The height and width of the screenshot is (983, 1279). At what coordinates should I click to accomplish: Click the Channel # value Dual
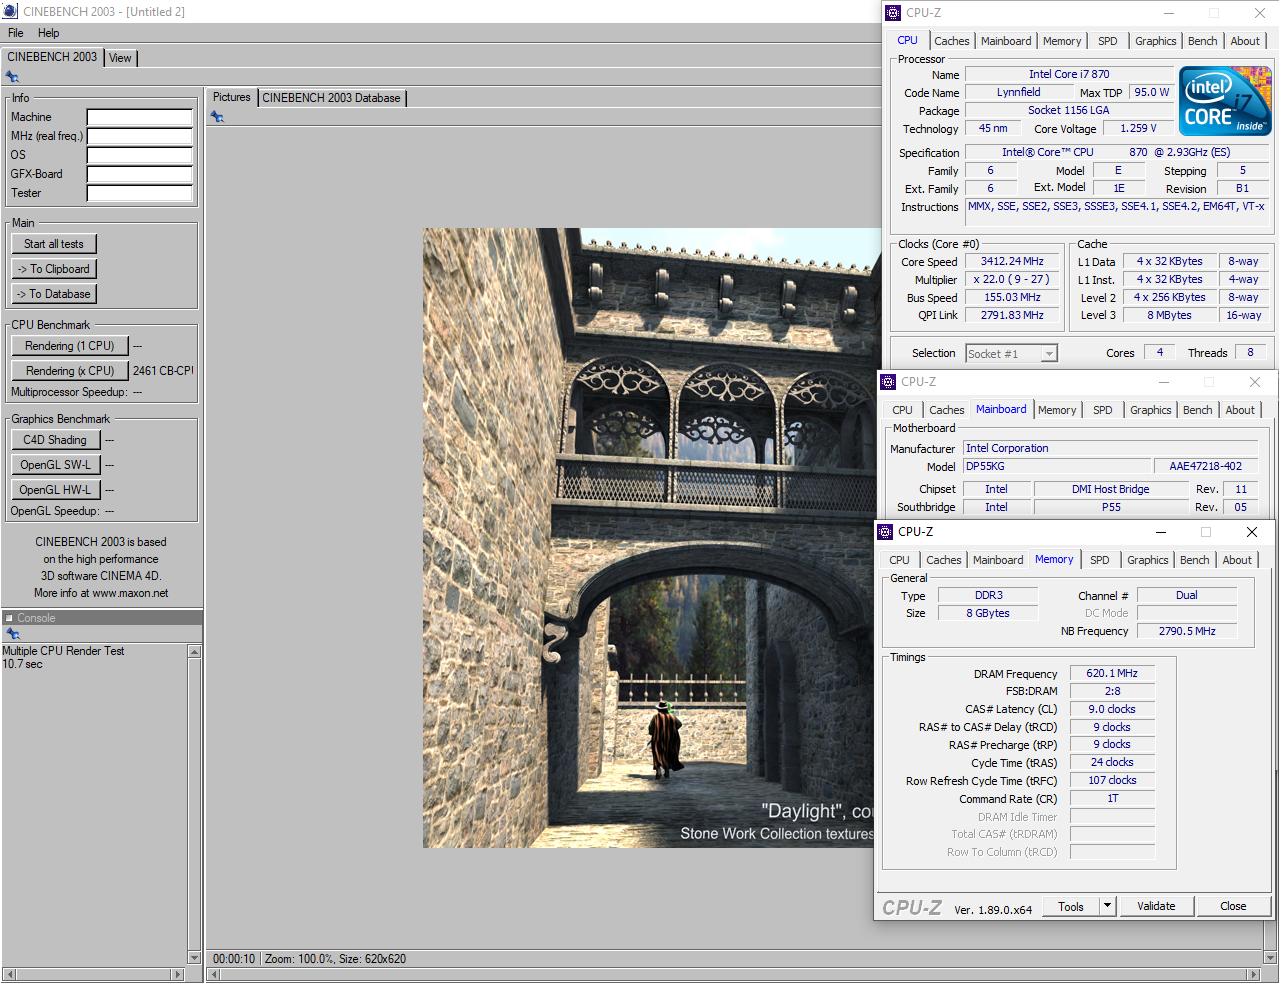(1187, 595)
